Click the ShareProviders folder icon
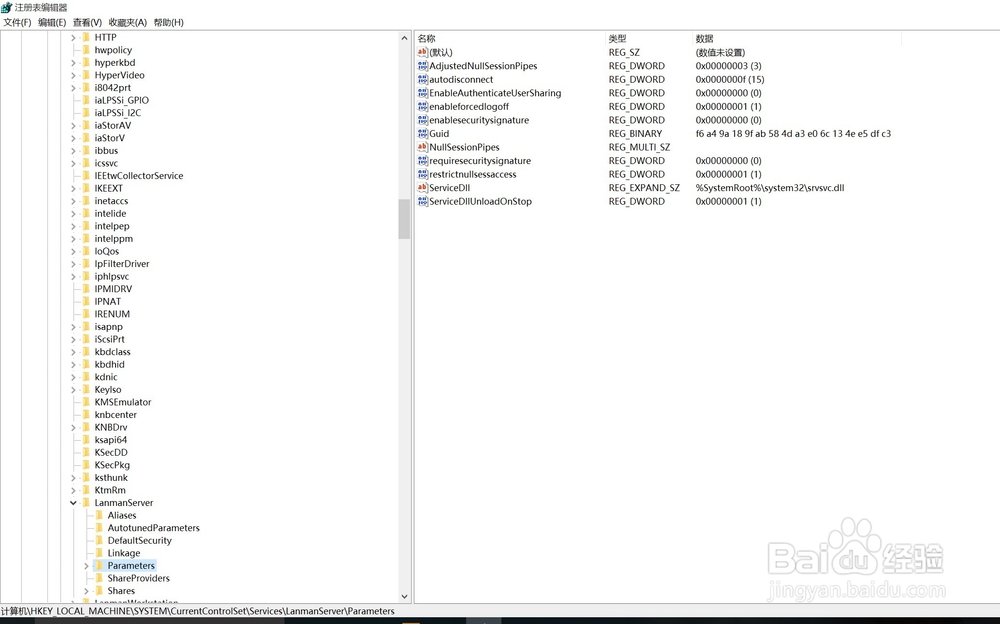The image size is (1000, 624). [x=99, y=578]
